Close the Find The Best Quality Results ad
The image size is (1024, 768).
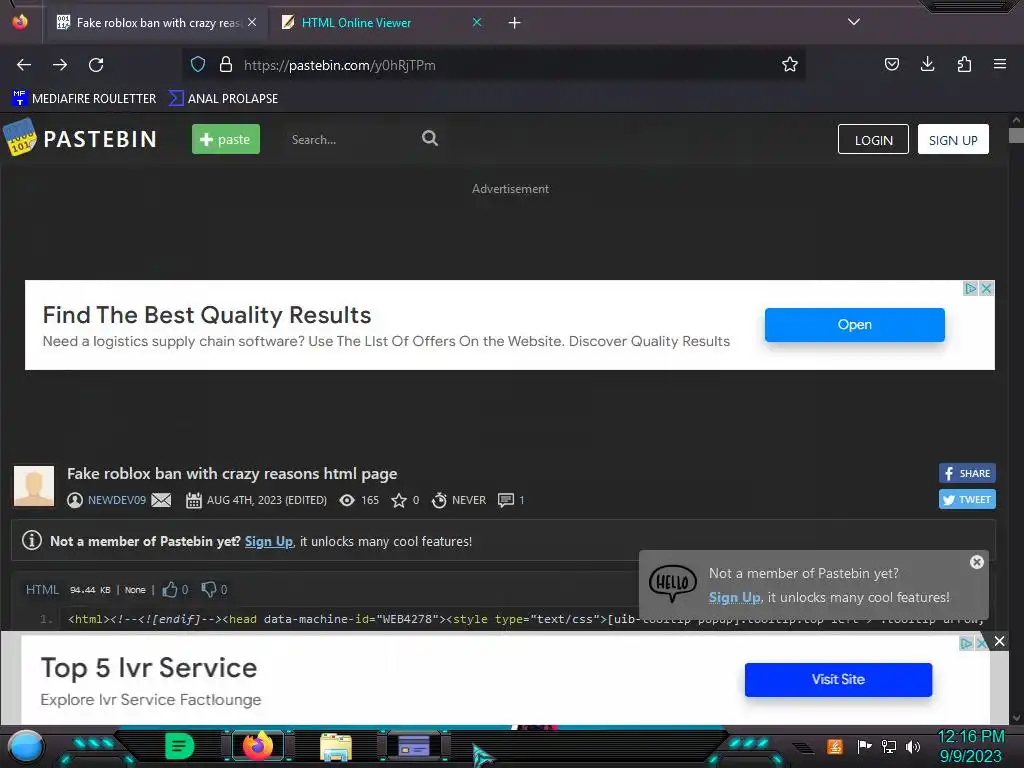point(986,288)
